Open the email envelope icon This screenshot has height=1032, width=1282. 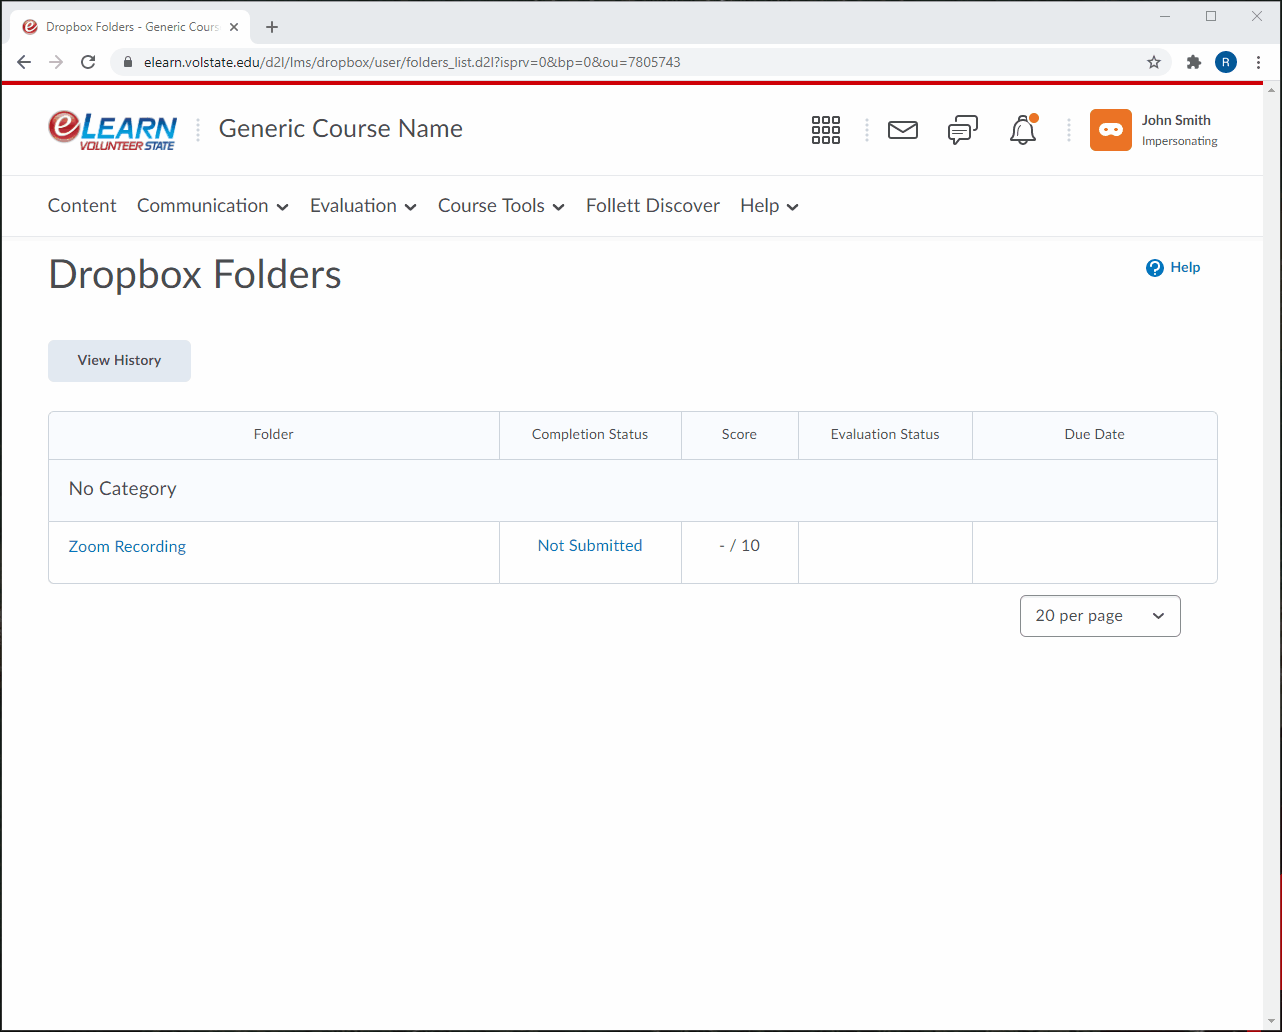[x=903, y=130]
